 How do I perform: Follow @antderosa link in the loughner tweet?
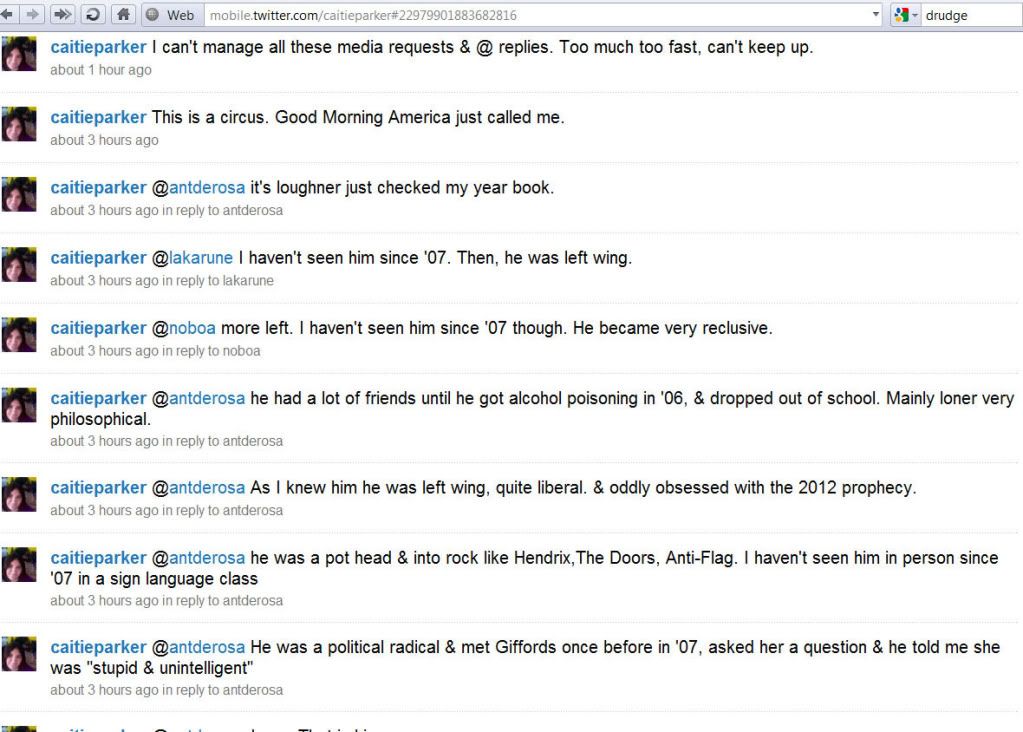pyautogui.click(x=199, y=188)
